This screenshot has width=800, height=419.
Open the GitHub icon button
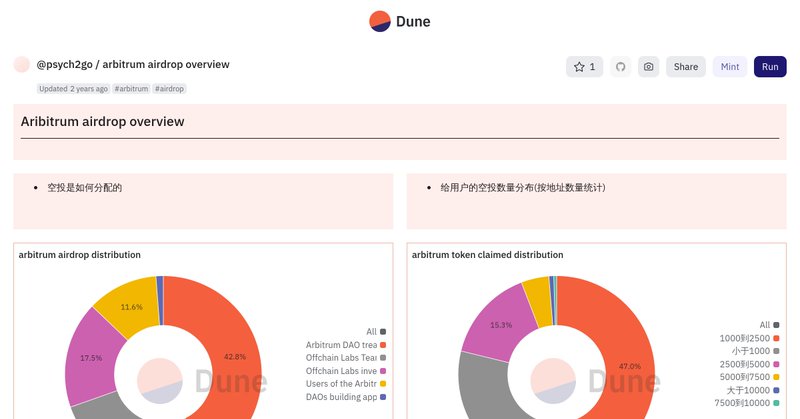620,67
